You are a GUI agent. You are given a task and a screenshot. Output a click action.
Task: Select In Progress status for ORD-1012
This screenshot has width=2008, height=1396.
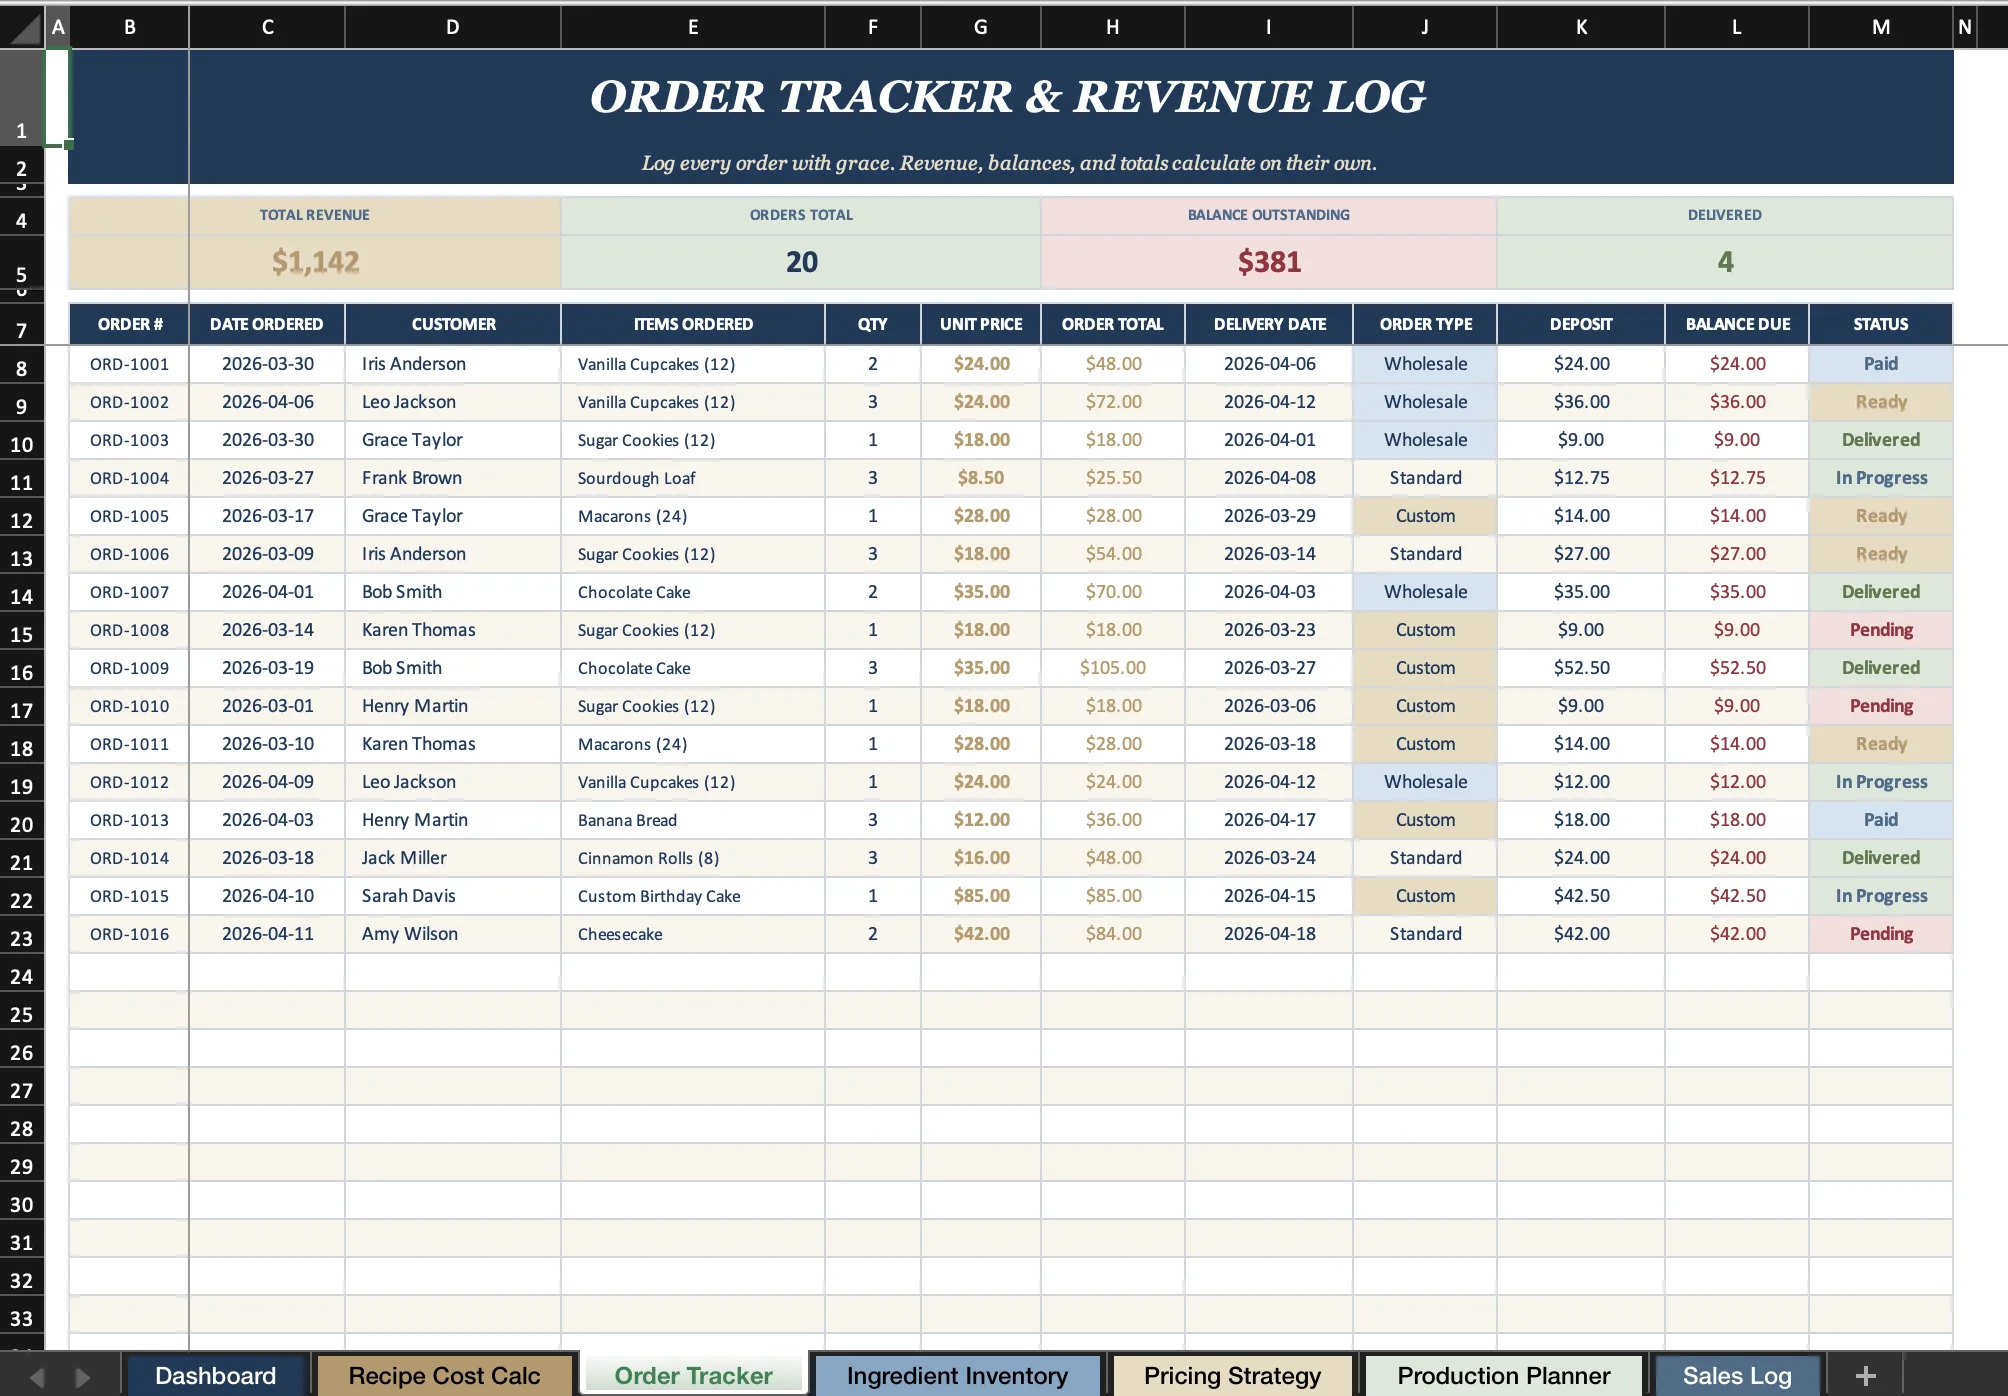point(1881,782)
